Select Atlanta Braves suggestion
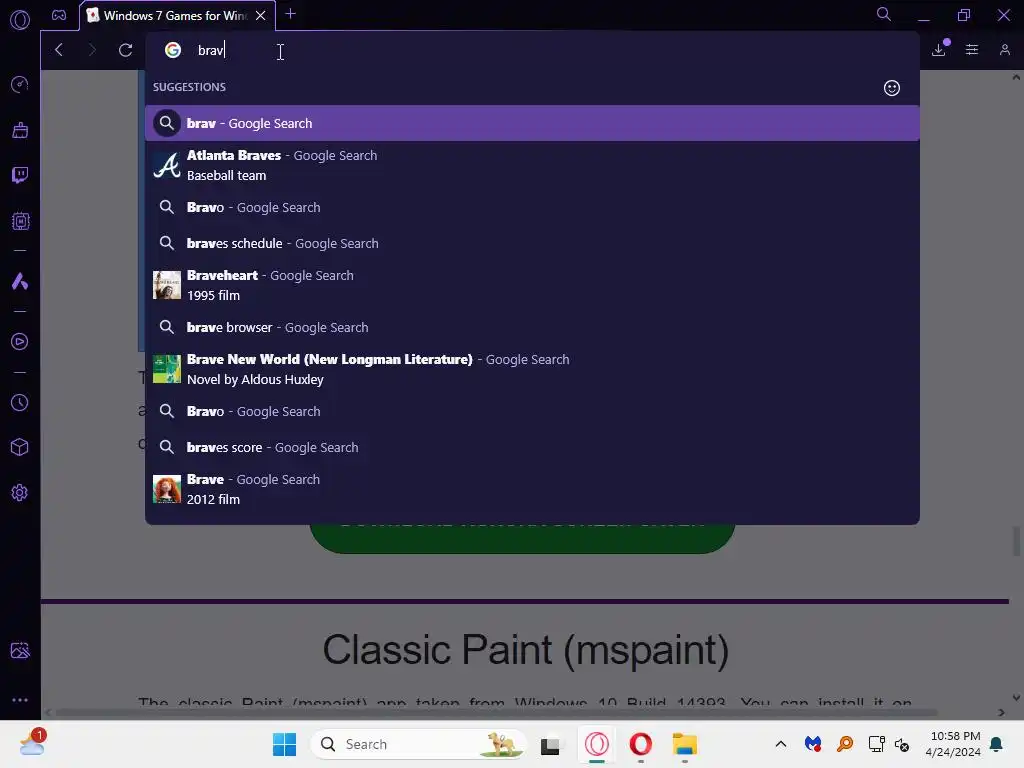 point(532,165)
